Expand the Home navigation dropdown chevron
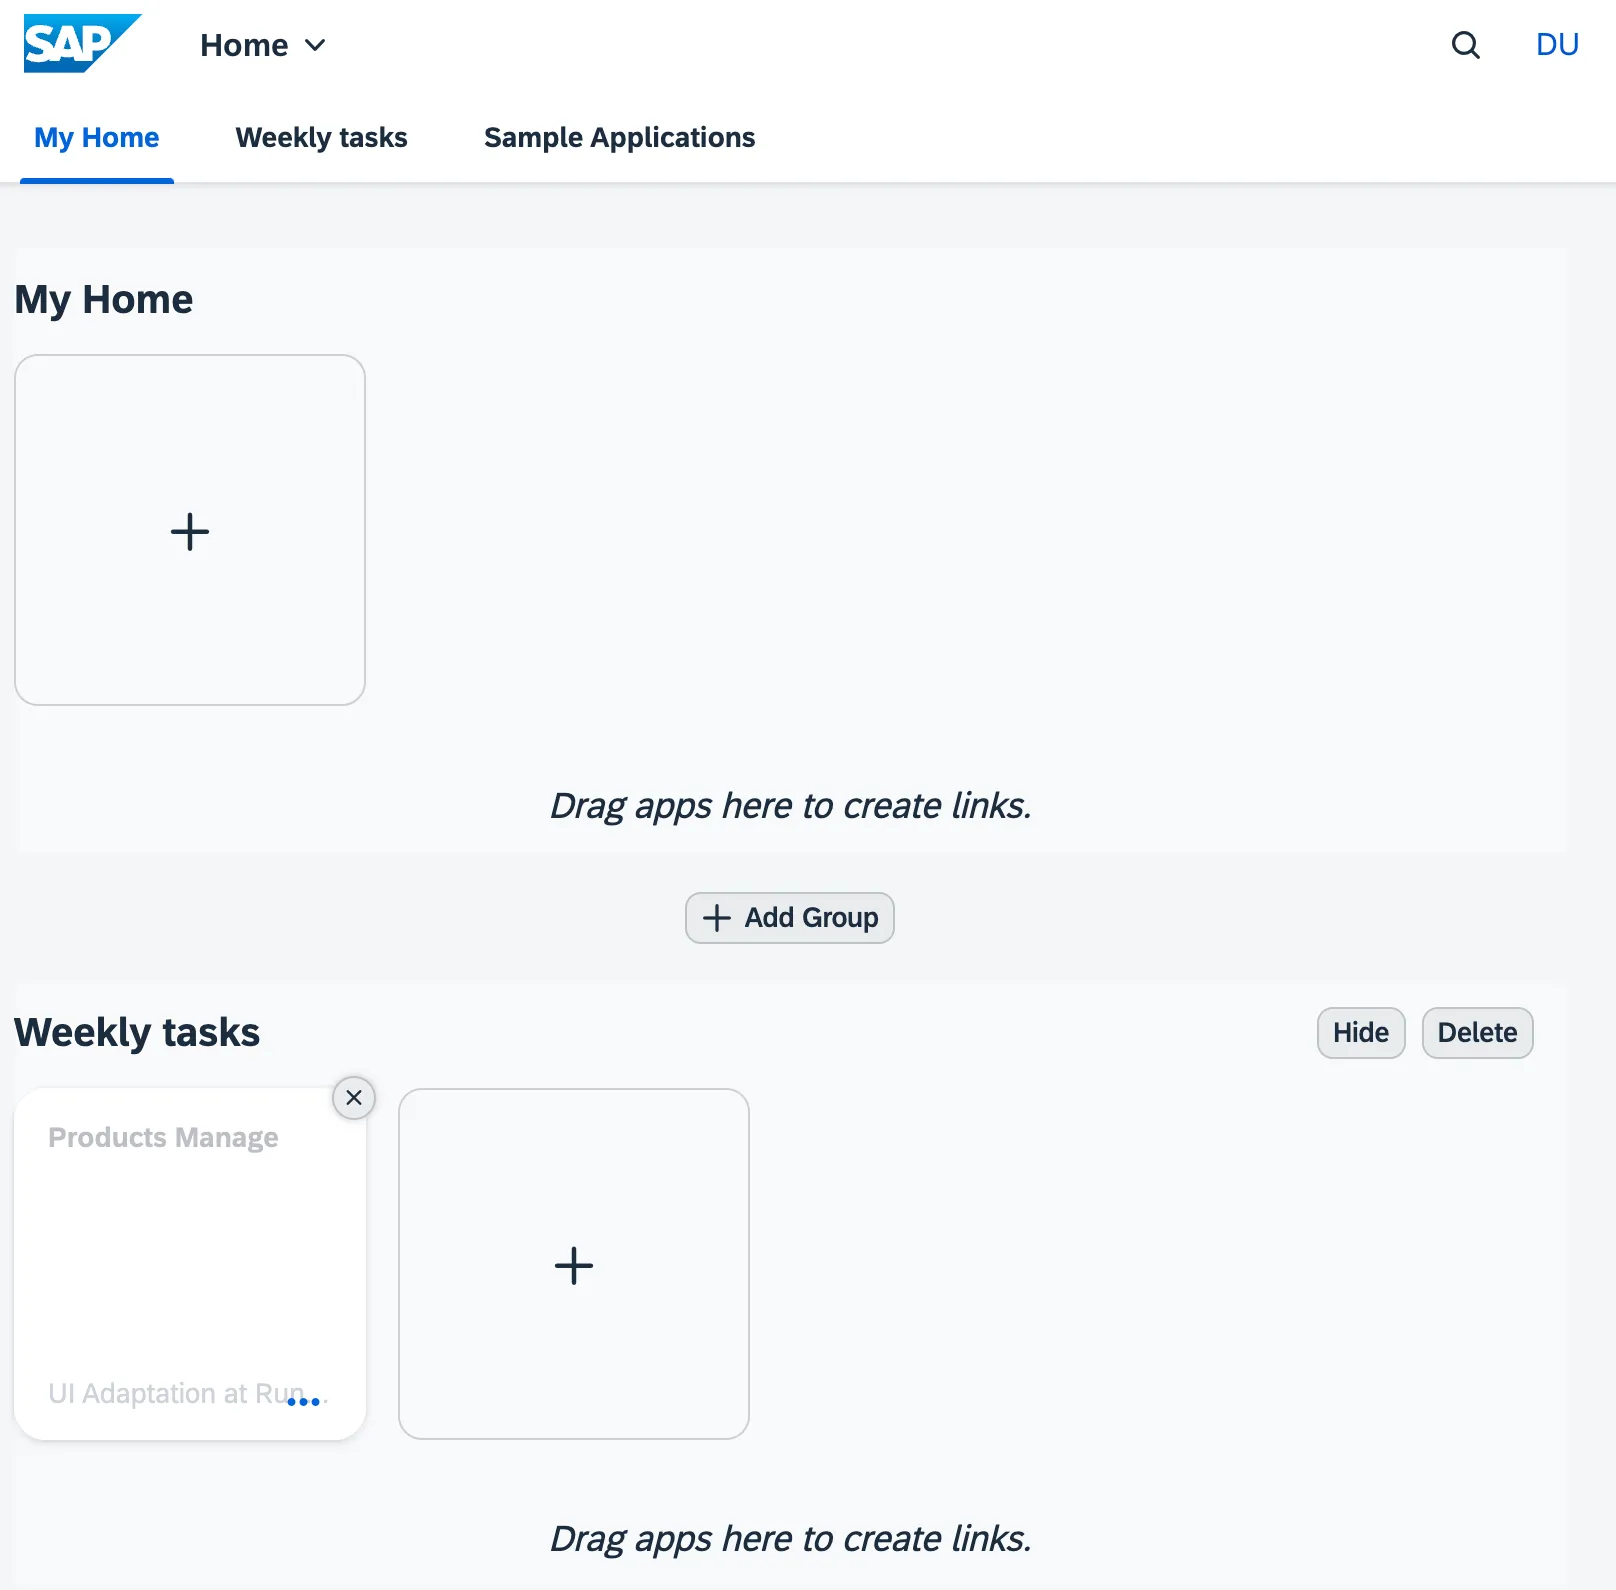 tap(315, 46)
